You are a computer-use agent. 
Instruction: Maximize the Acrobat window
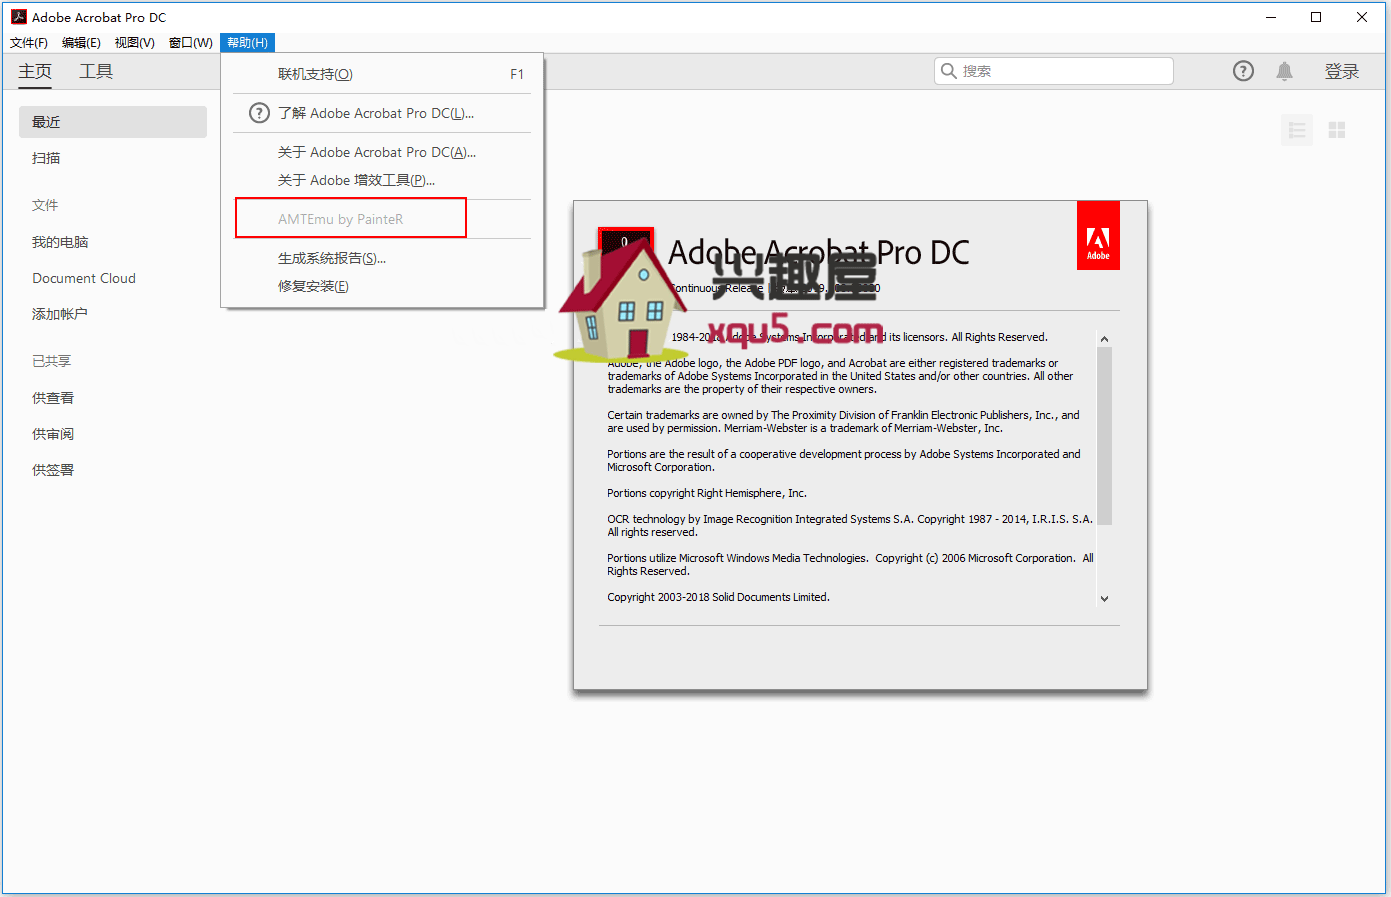pos(1316,17)
